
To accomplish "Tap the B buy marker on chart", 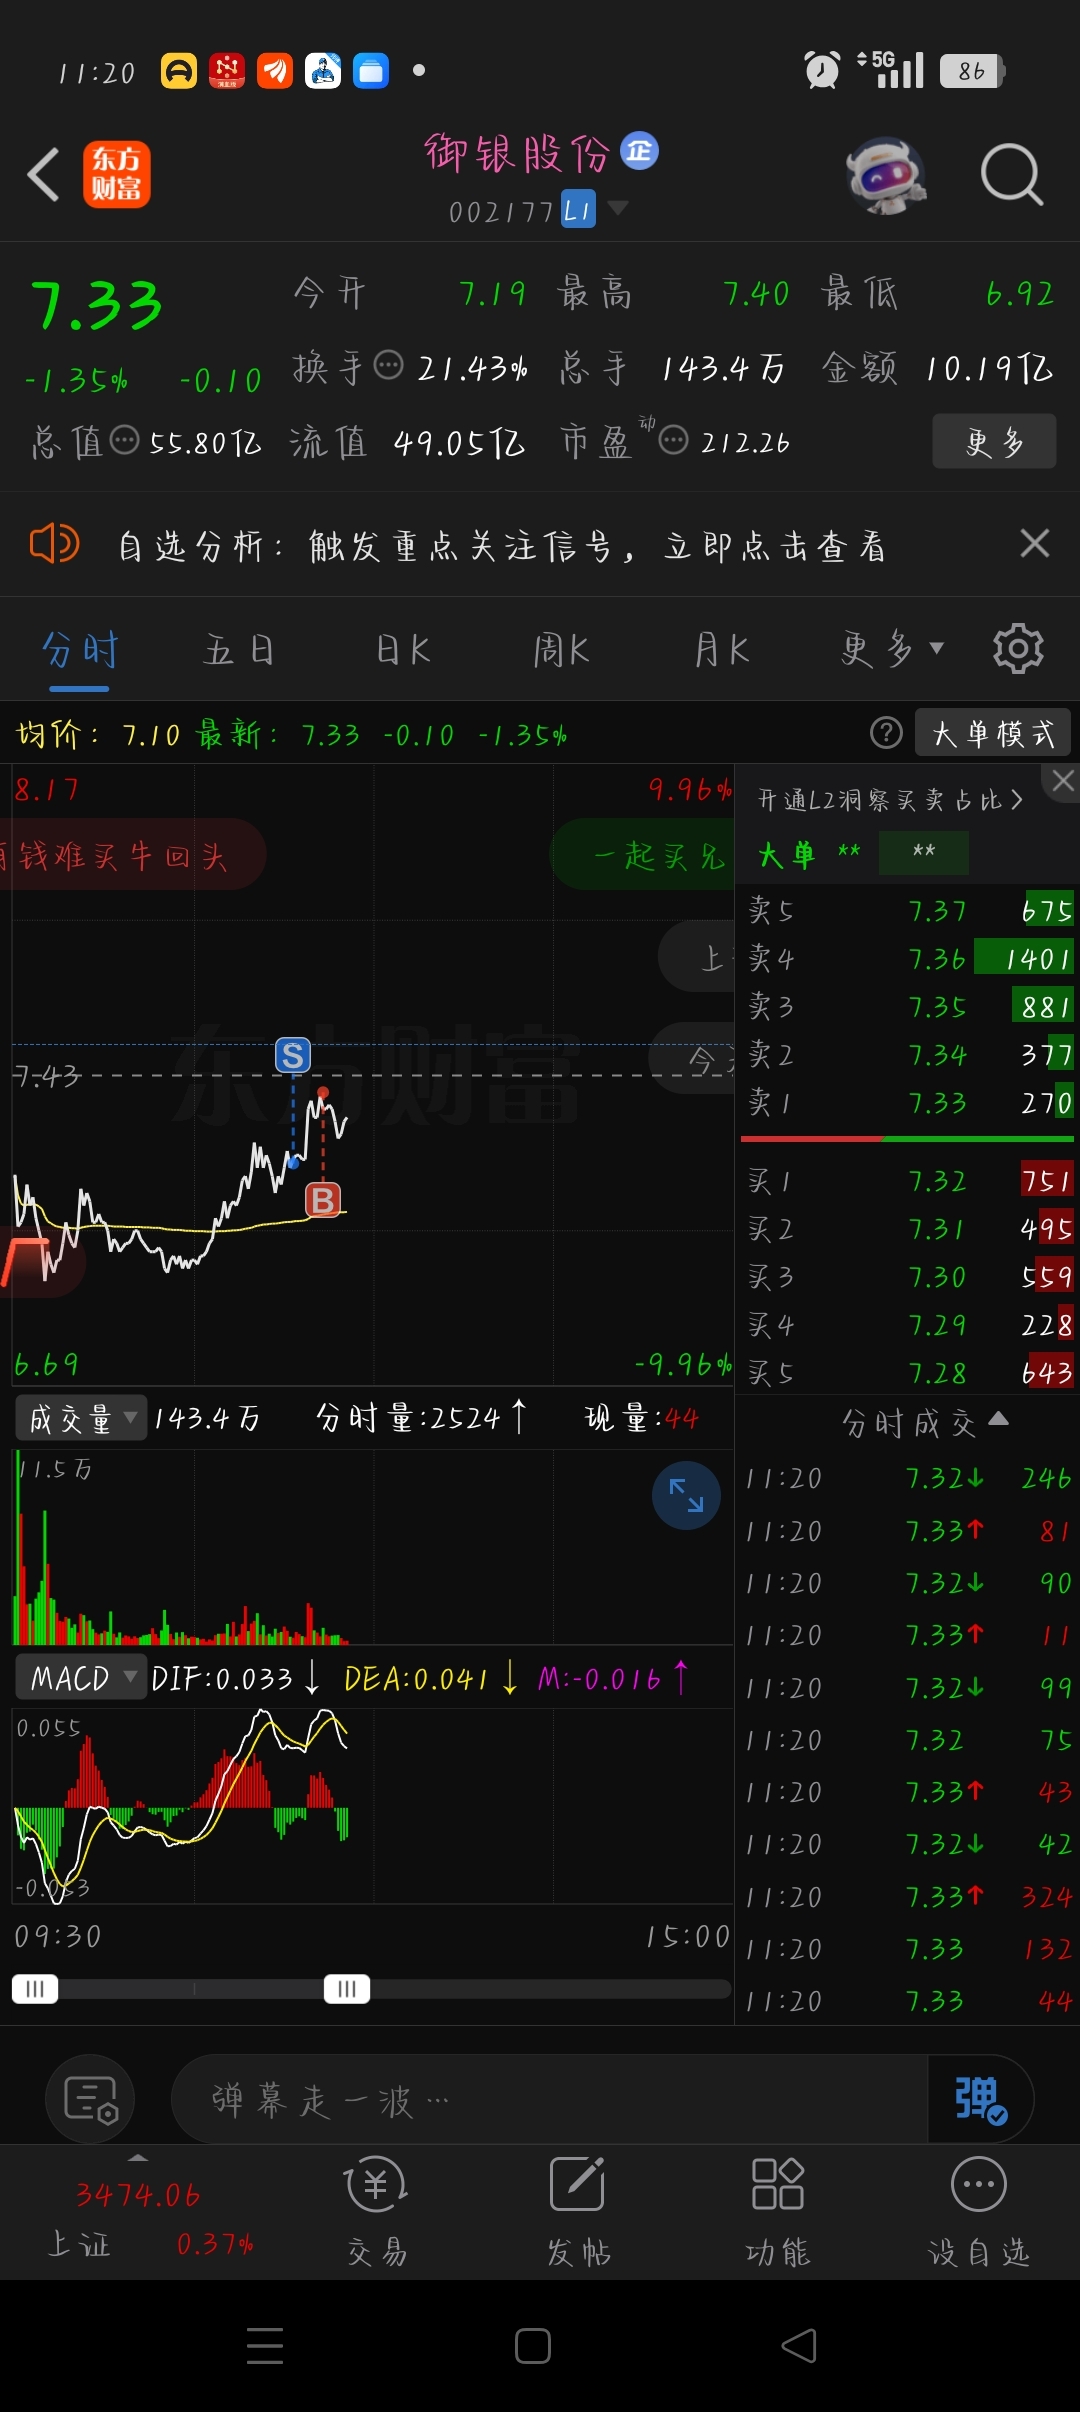I will 323,1199.
